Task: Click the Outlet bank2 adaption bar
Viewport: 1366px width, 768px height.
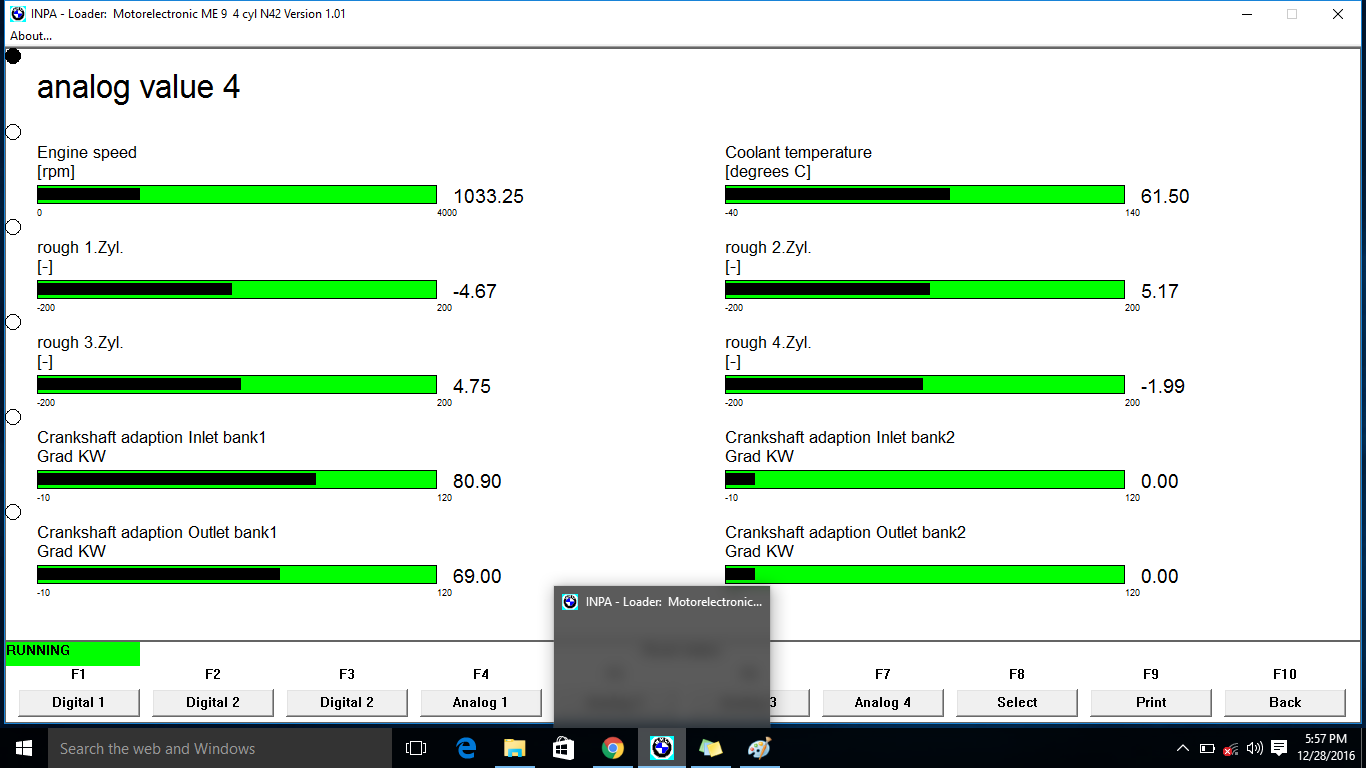Action: click(x=925, y=574)
